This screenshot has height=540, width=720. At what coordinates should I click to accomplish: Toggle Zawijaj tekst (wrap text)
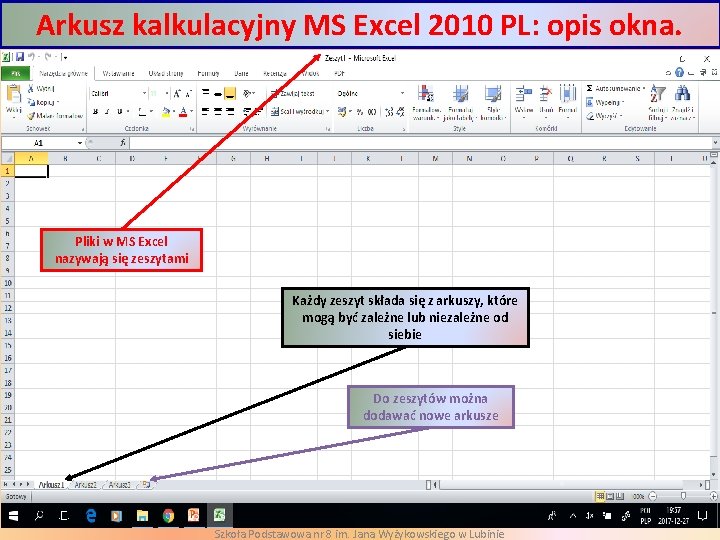tap(292, 93)
